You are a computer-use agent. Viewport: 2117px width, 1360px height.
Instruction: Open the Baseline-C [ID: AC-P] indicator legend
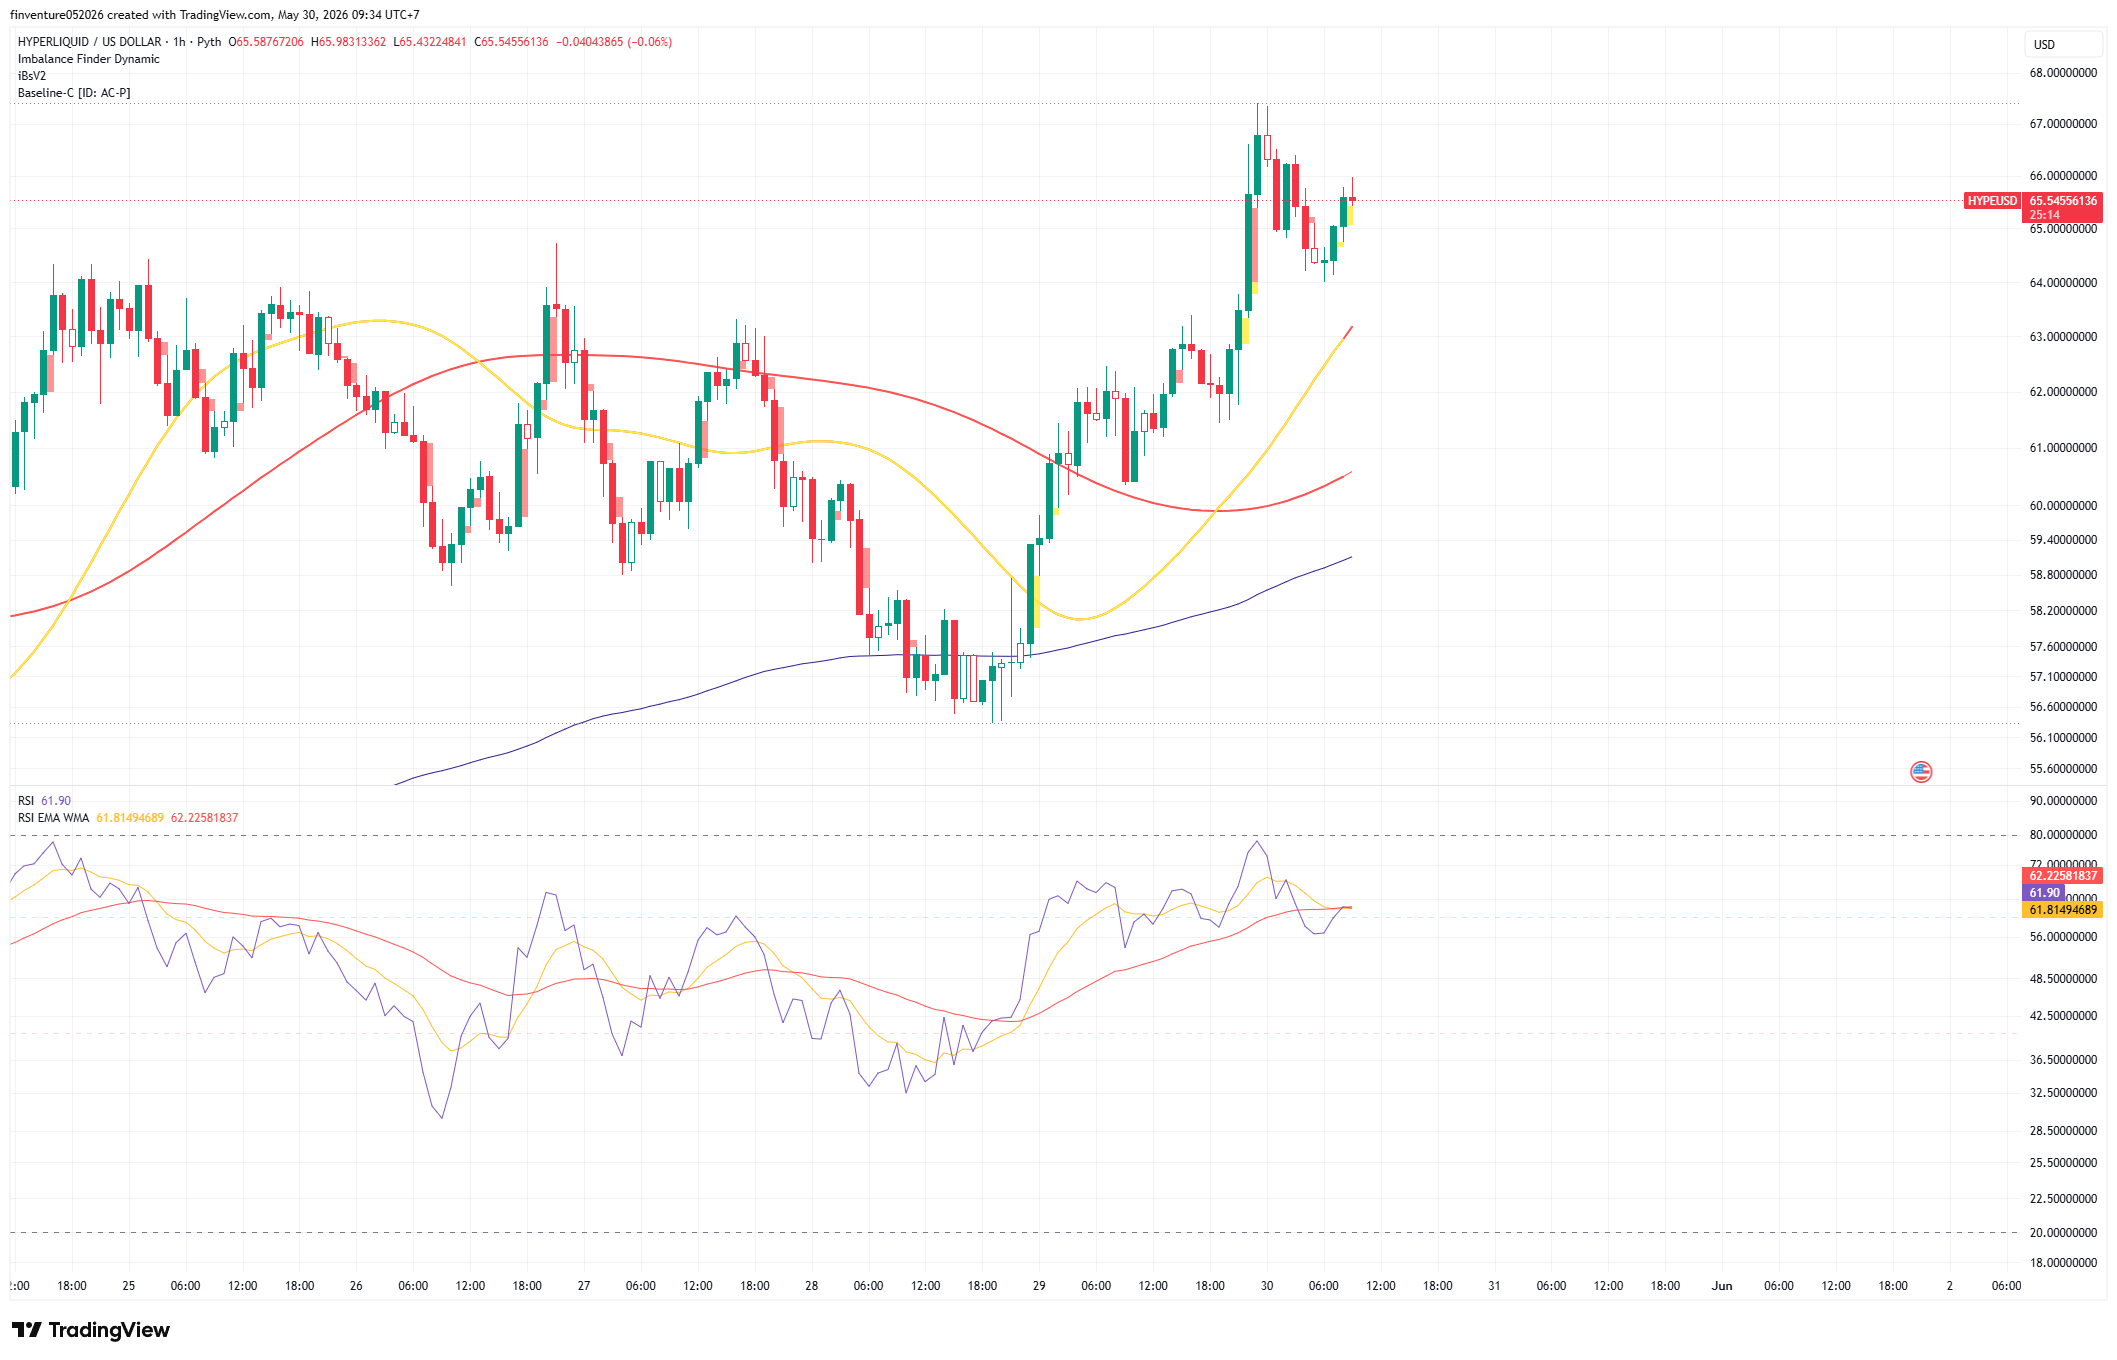pos(74,93)
